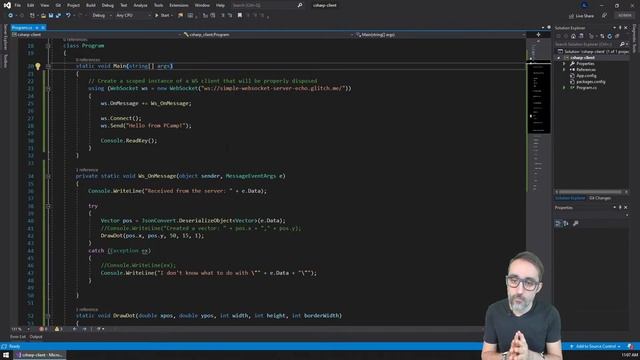Open the Error List tab
Viewport: 640px width, 360px height.
pos(18,337)
